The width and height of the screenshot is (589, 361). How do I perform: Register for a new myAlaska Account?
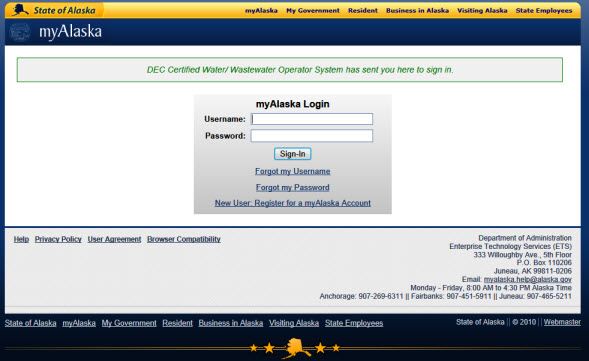point(293,203)
